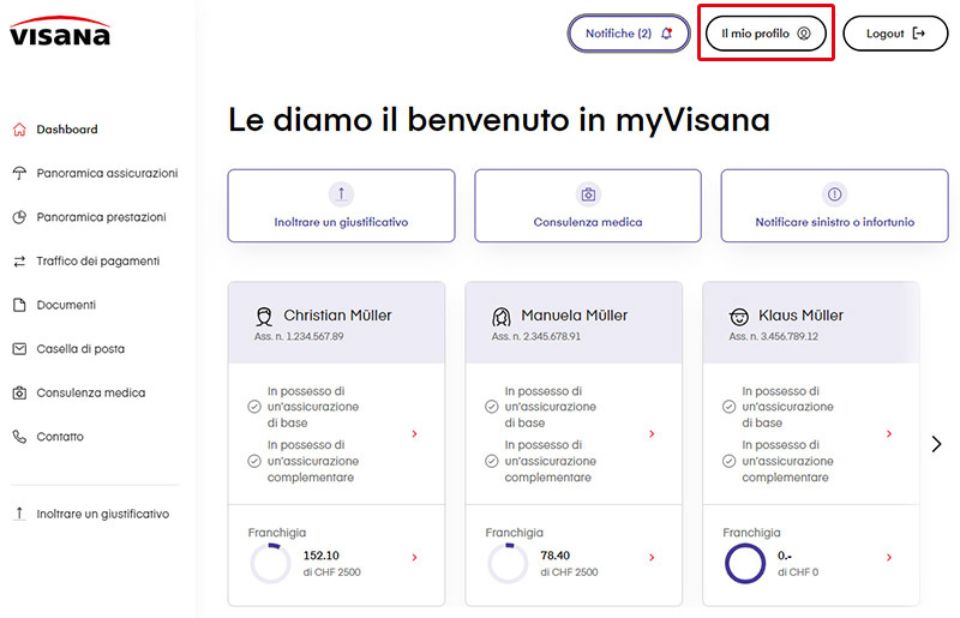Click Klaus Müller's franchigia progress circle
The height and width of the screenshot is (618, 960).
coord(744,563)
